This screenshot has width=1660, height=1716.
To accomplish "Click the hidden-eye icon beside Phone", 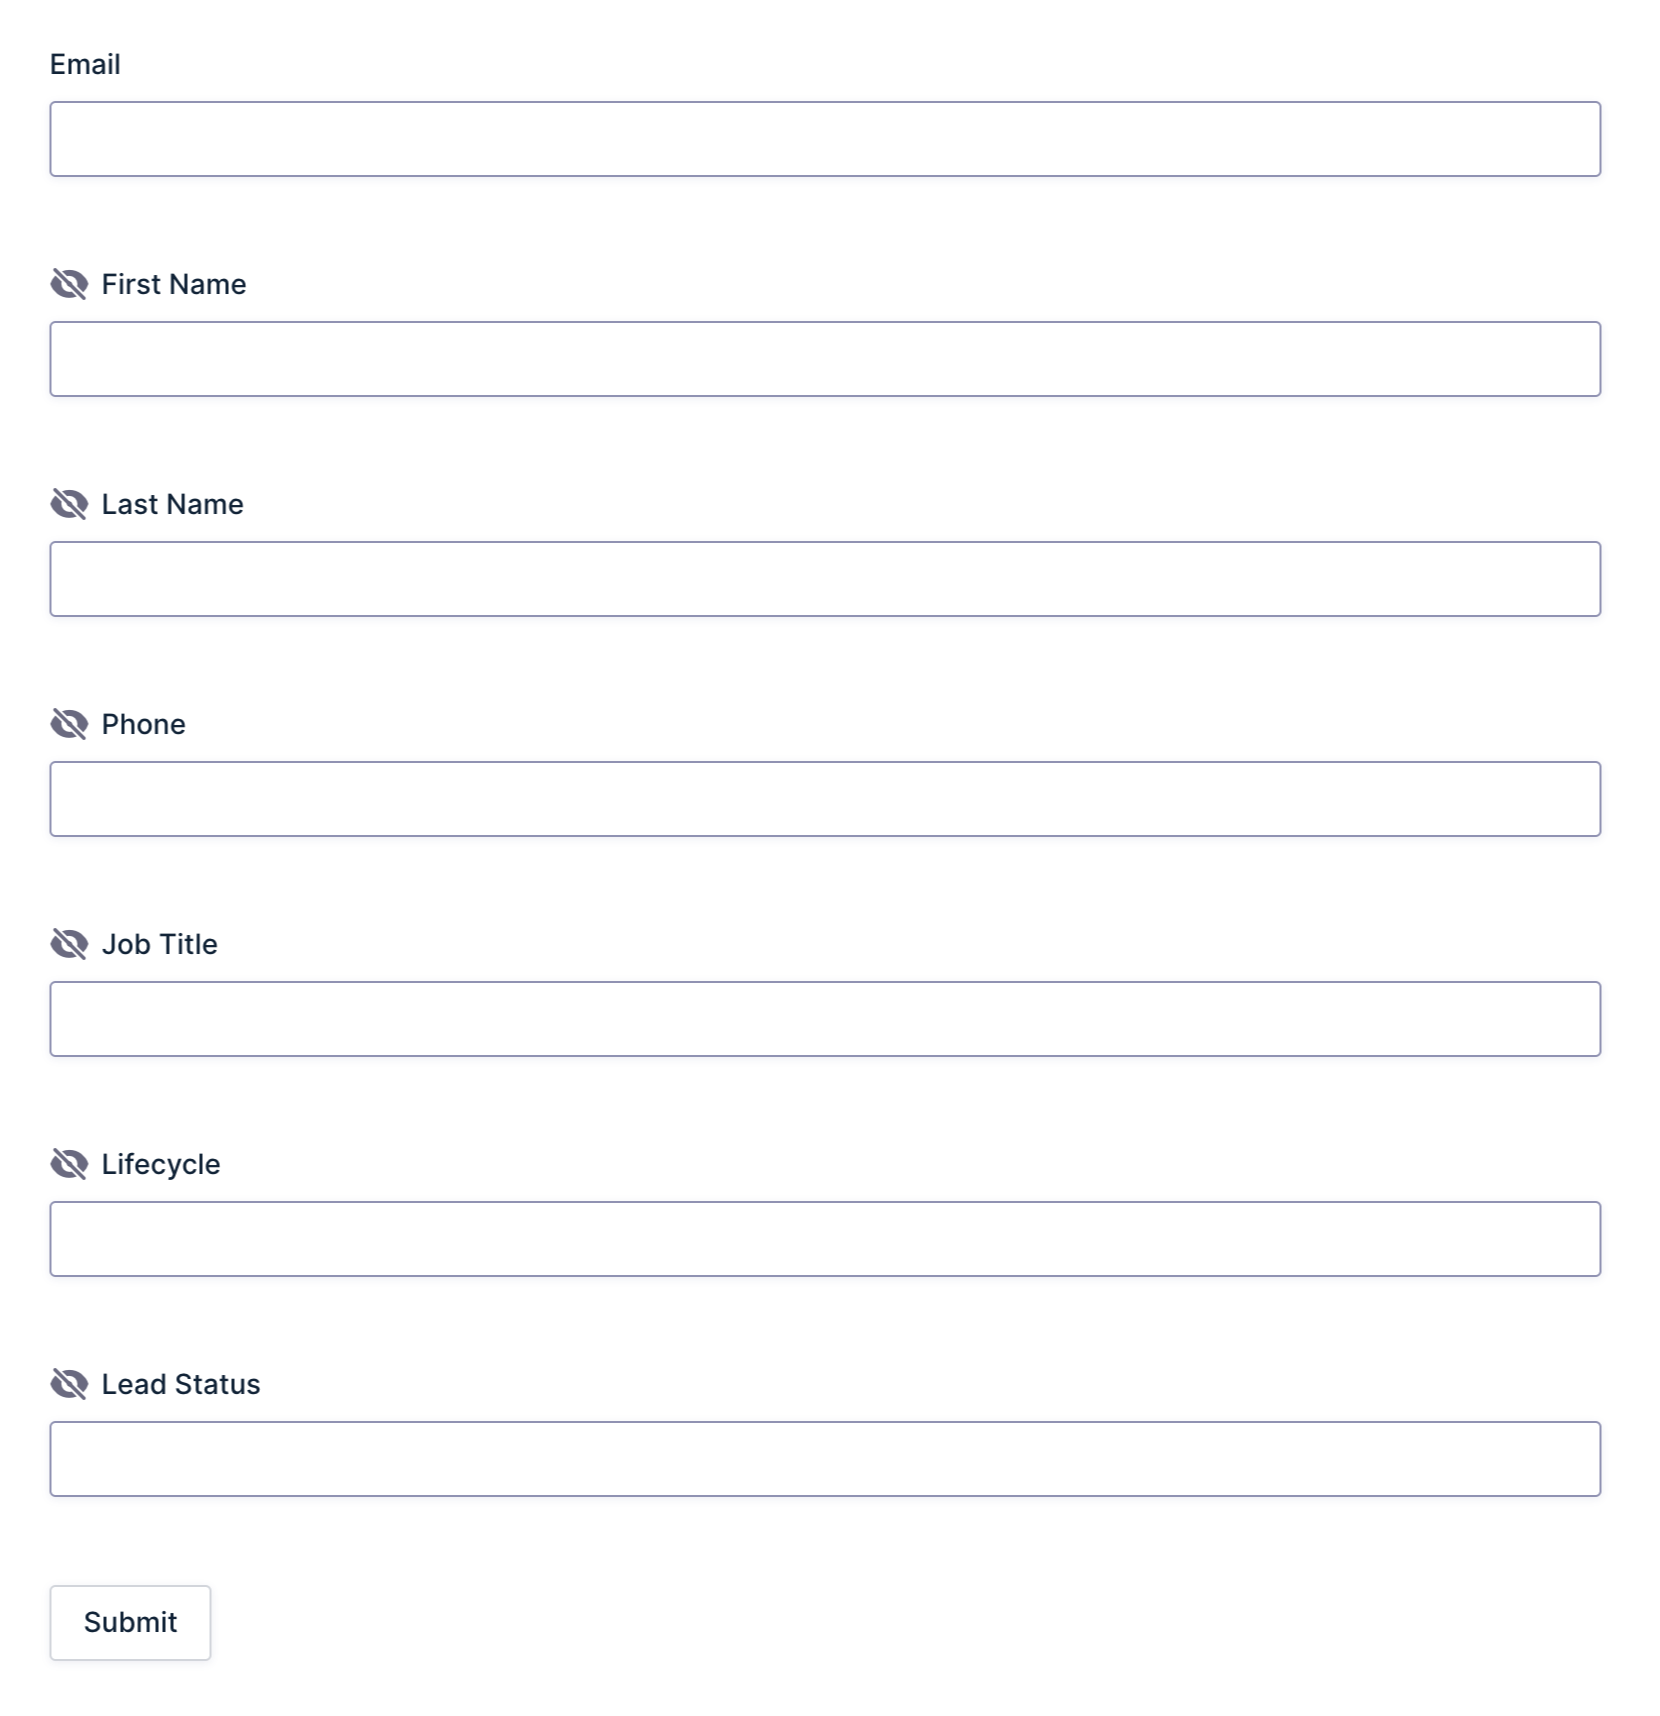I will 69,724.
